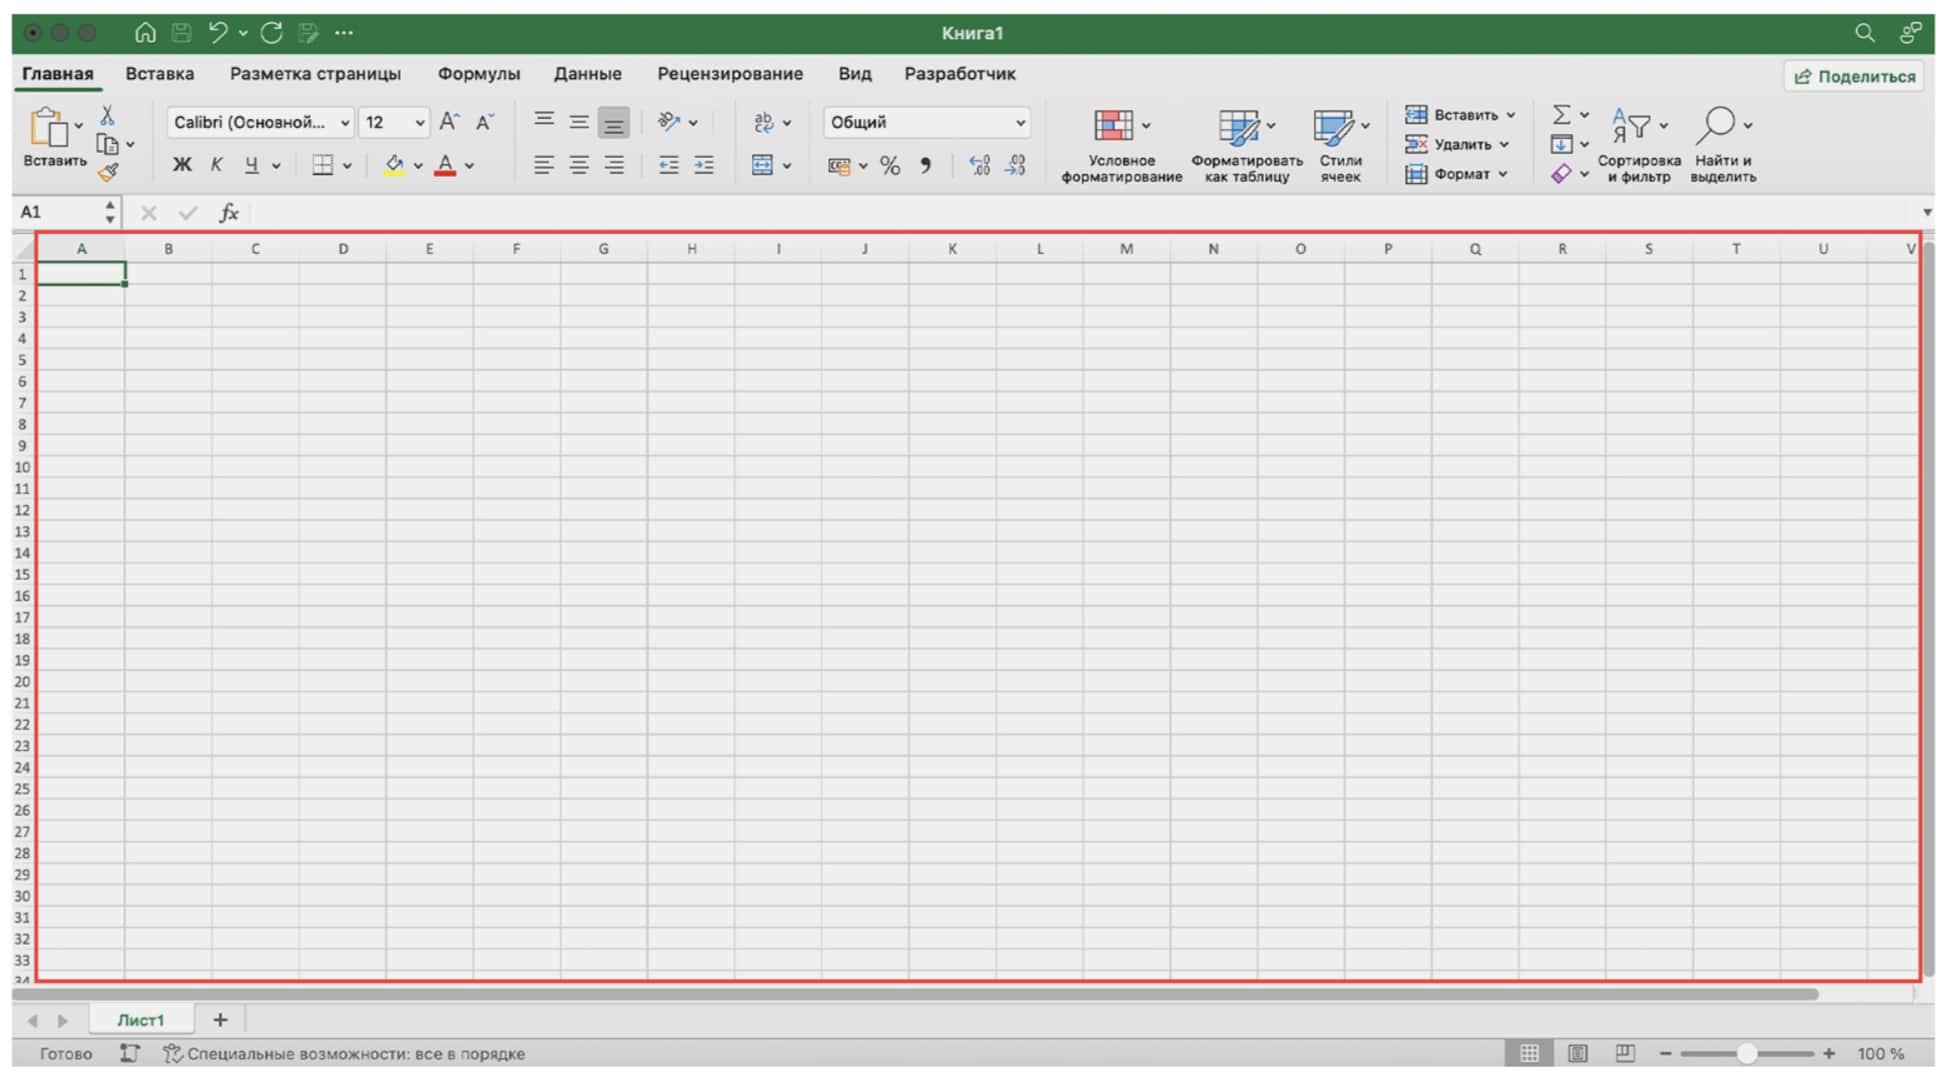This screenshot has height=1082, width=1948.
Task: Switch to Page Layout view in status bar
Action: (1577, 1053)
